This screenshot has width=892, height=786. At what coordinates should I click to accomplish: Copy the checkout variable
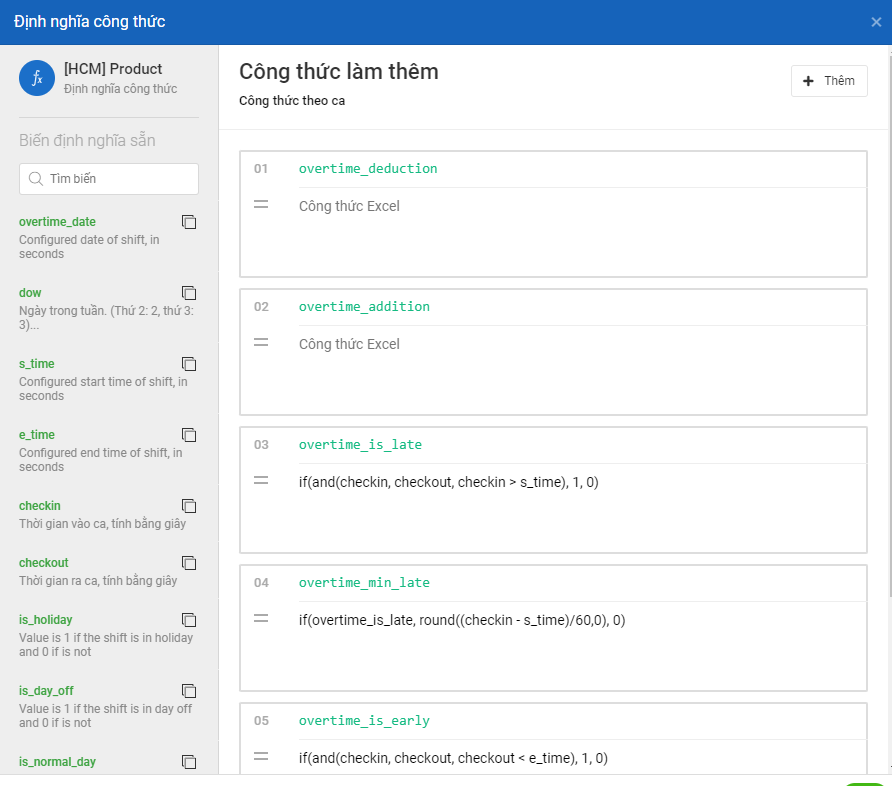pyautogui.click(x=189, y=563)
